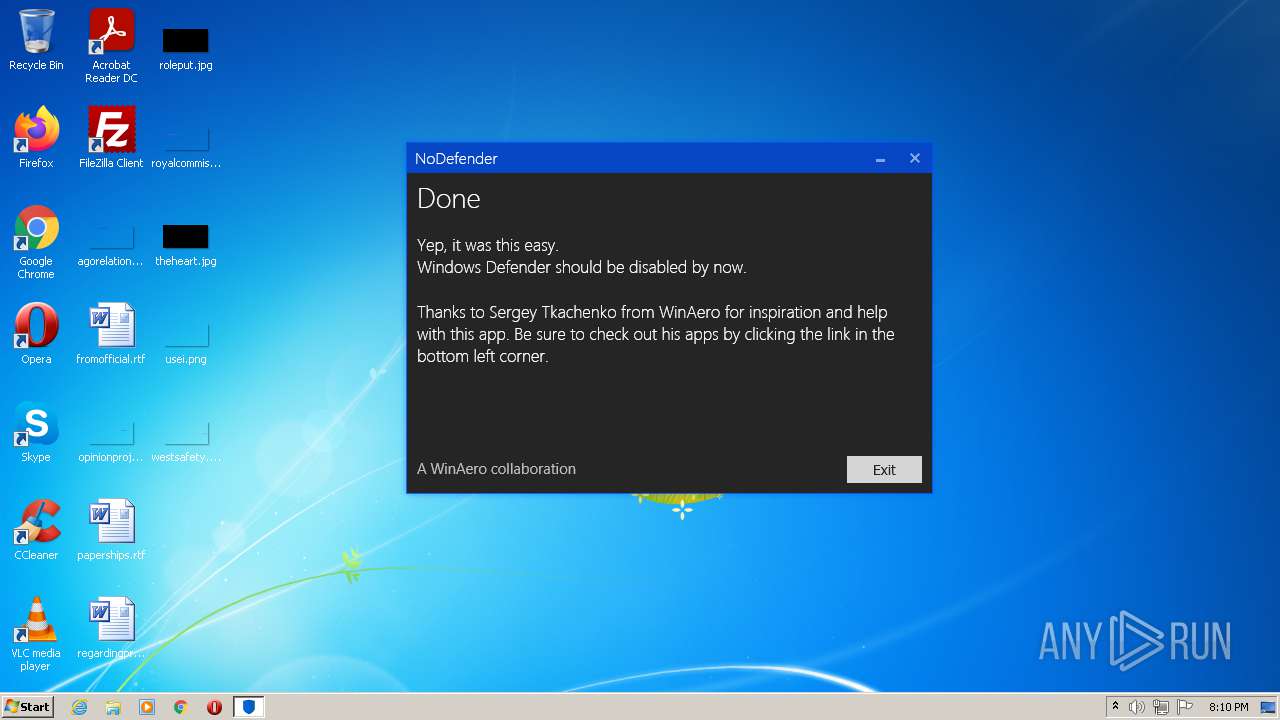This screenshot has width=1280, height=720.
Task: Open the network tray icon
Action: [x=1161, y=707]
